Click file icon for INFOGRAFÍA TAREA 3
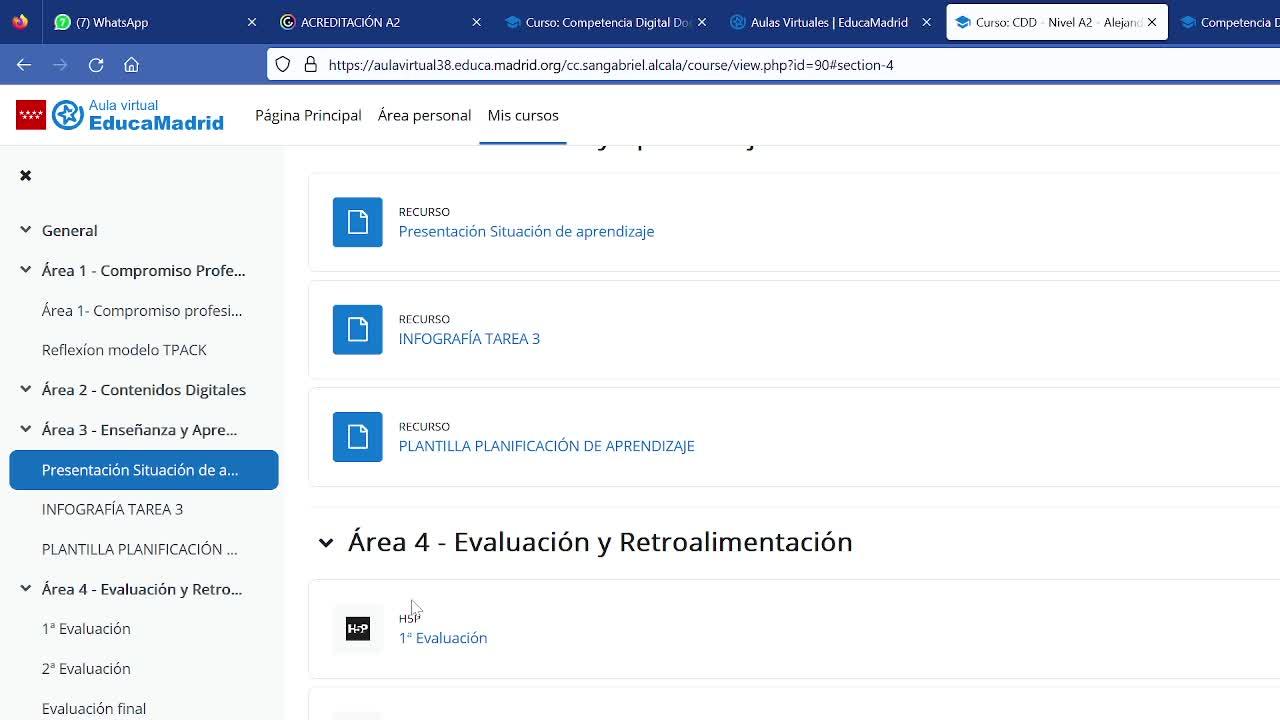This screenshot has width=1280, height=720. (358, 329)
